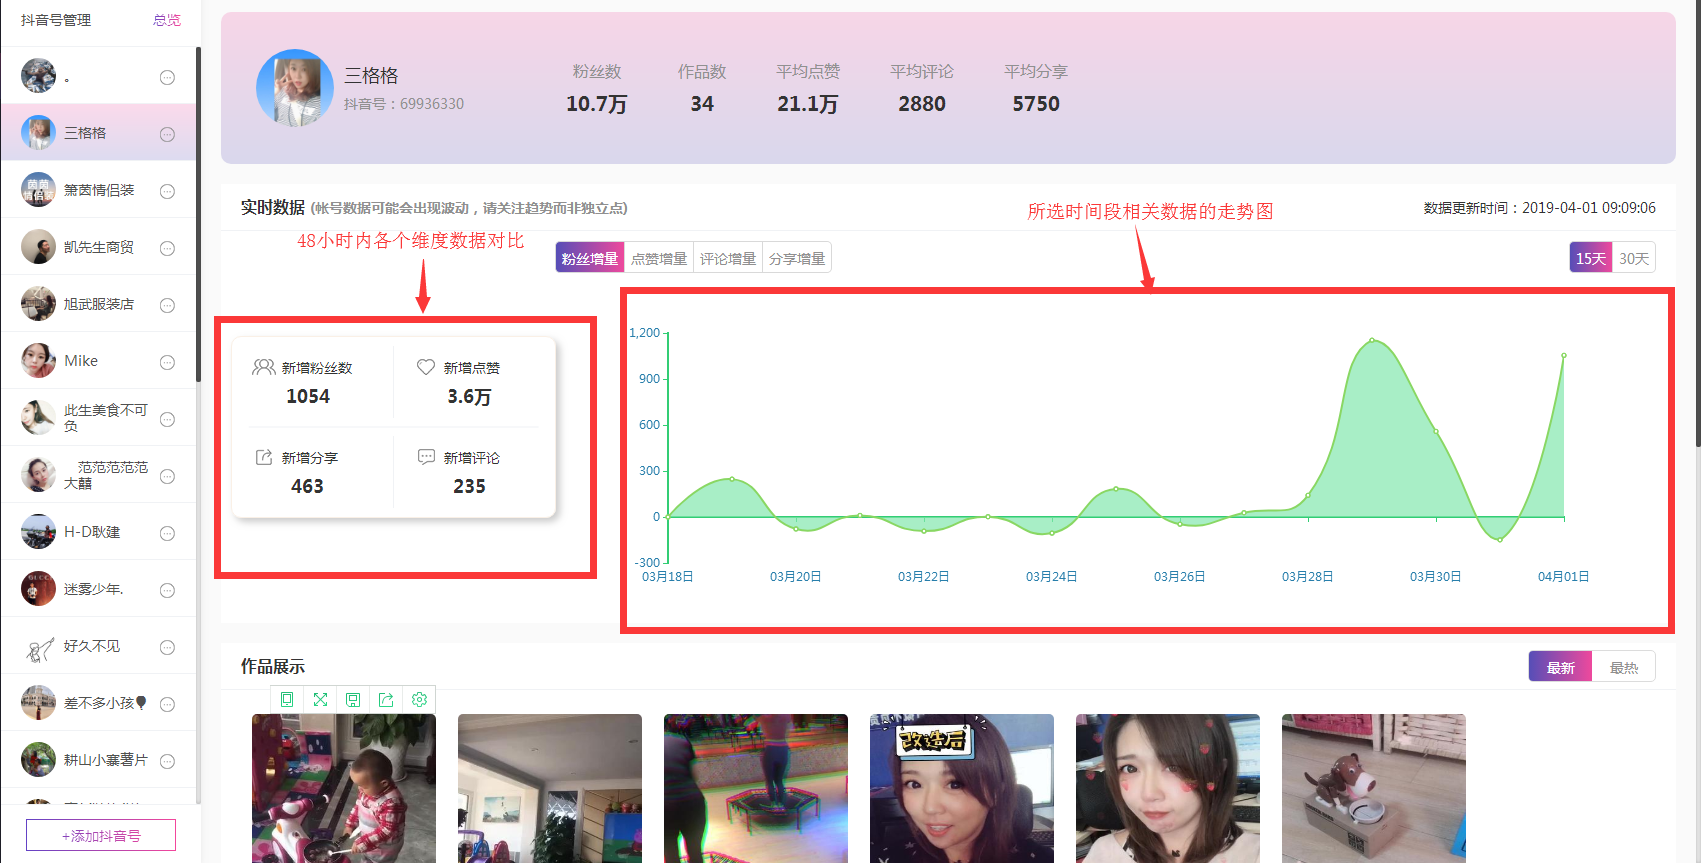Open the options icon beside H-D耿建
This screenshot has height=863, width=1701.
pos(167,533)
